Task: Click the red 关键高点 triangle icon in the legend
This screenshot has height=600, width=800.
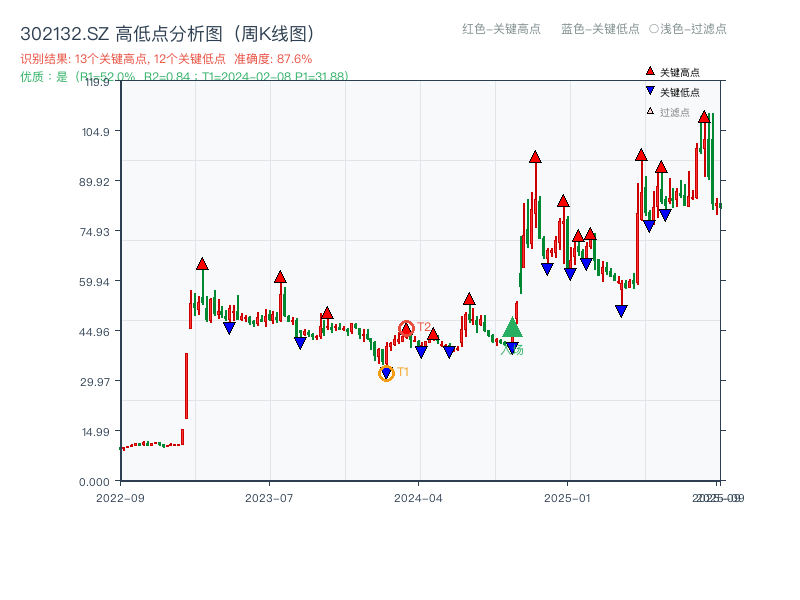Action: (648, 70)
